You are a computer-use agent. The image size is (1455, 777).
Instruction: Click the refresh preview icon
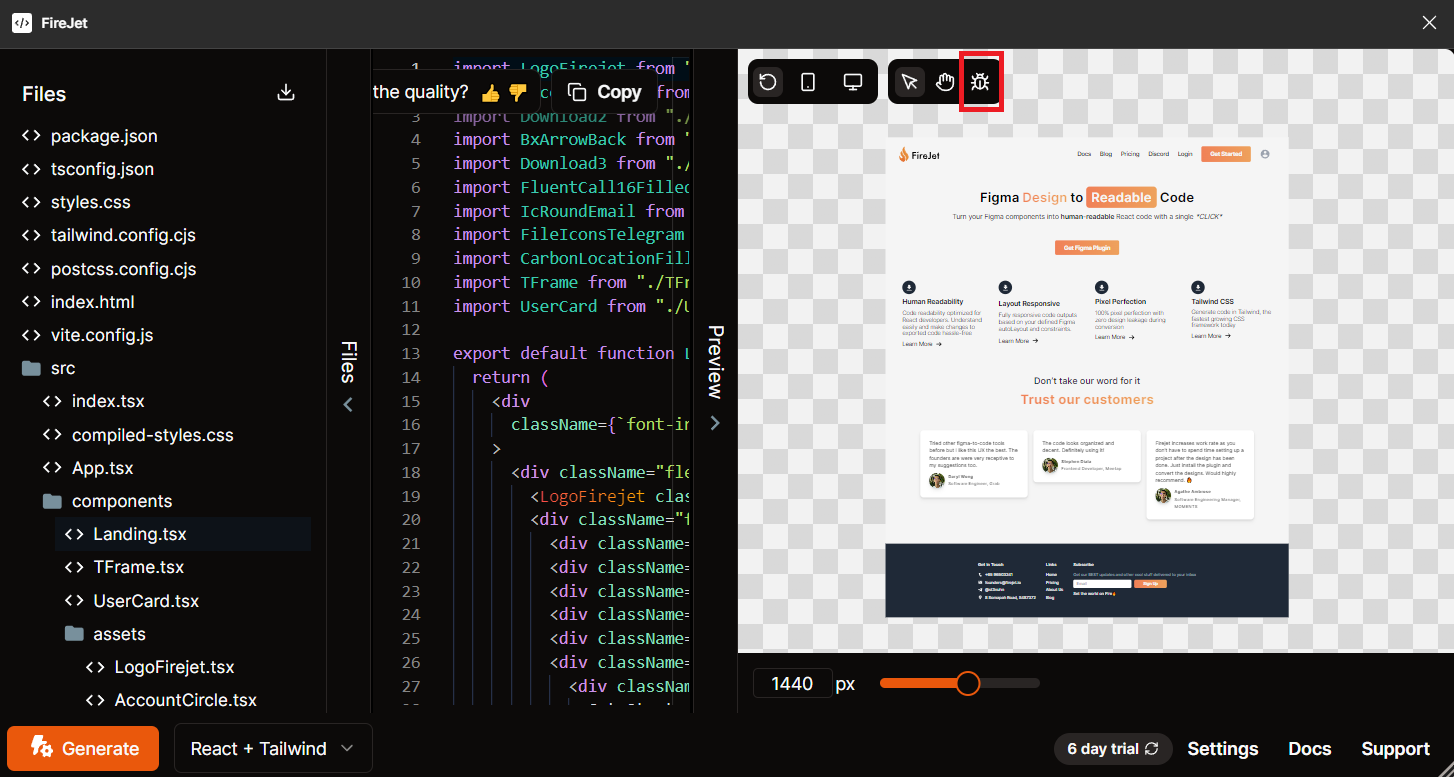coord(767,81)
